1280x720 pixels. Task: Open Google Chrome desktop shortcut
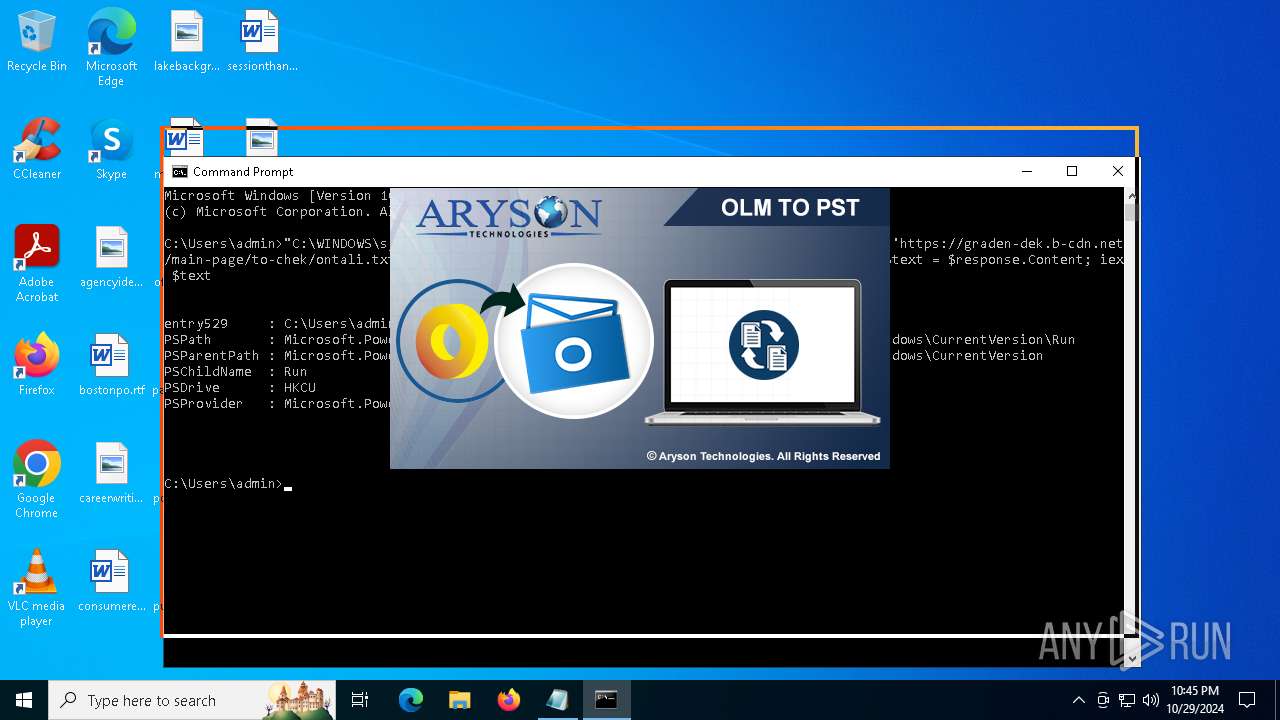[37, 480]
